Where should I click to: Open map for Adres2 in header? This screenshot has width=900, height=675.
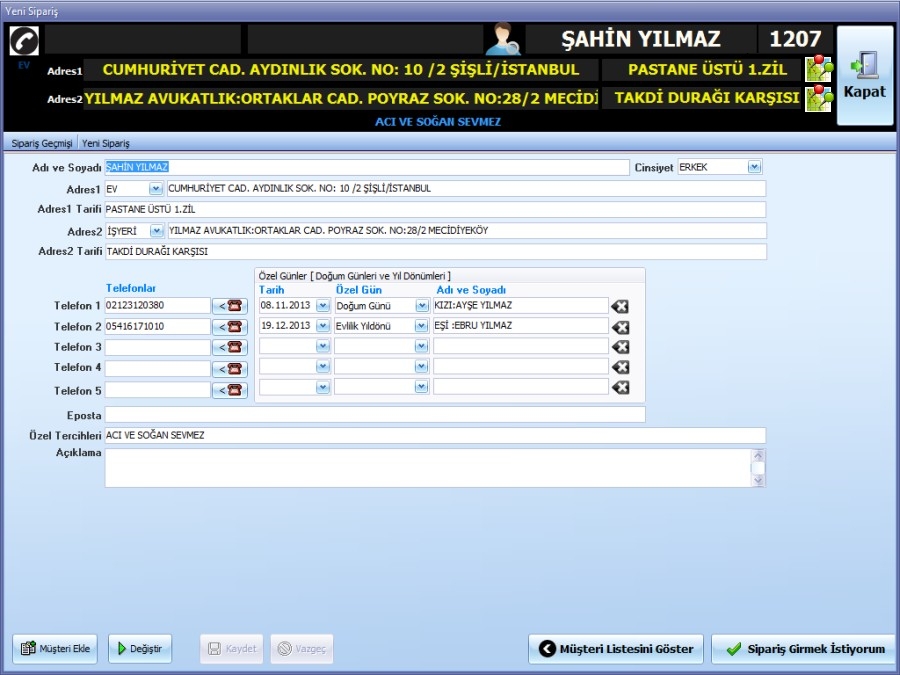(819, 98)
